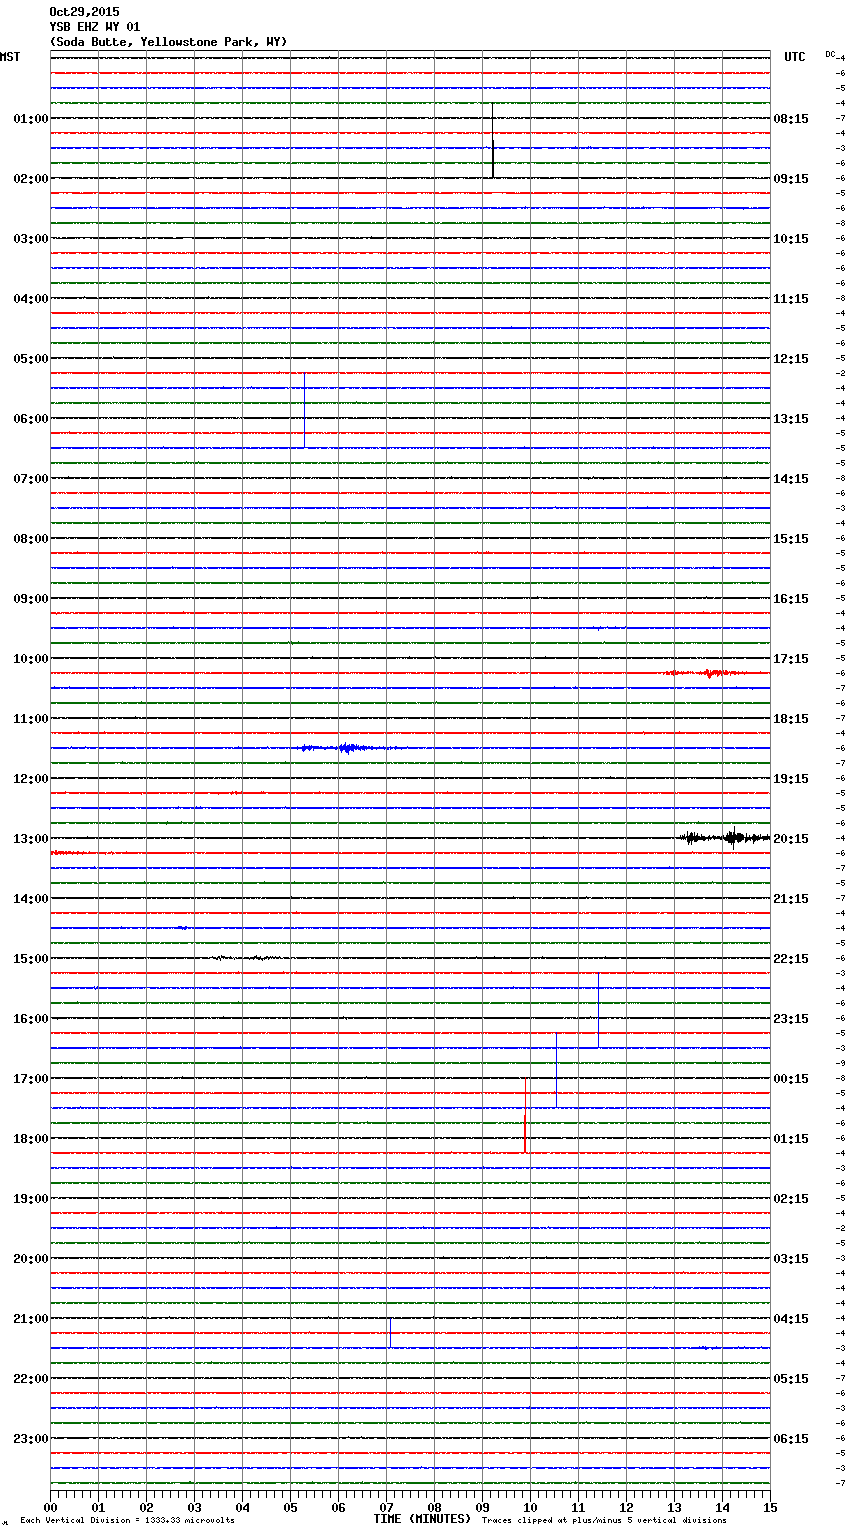The width and height of the screenshot is (850, 1534).
Task: Click the vertical division 1333.33 microvolts note
Action: 128,1520
